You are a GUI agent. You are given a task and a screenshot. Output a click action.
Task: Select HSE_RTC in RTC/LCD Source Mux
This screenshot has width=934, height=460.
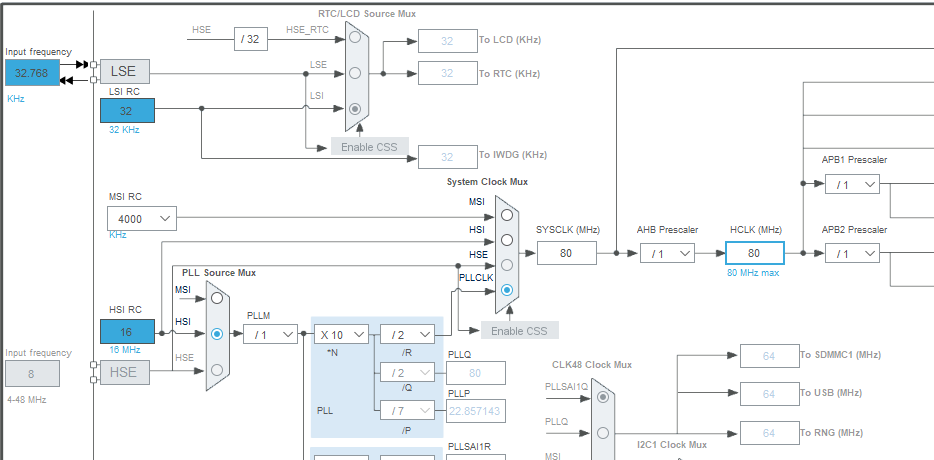pos(355,37)
